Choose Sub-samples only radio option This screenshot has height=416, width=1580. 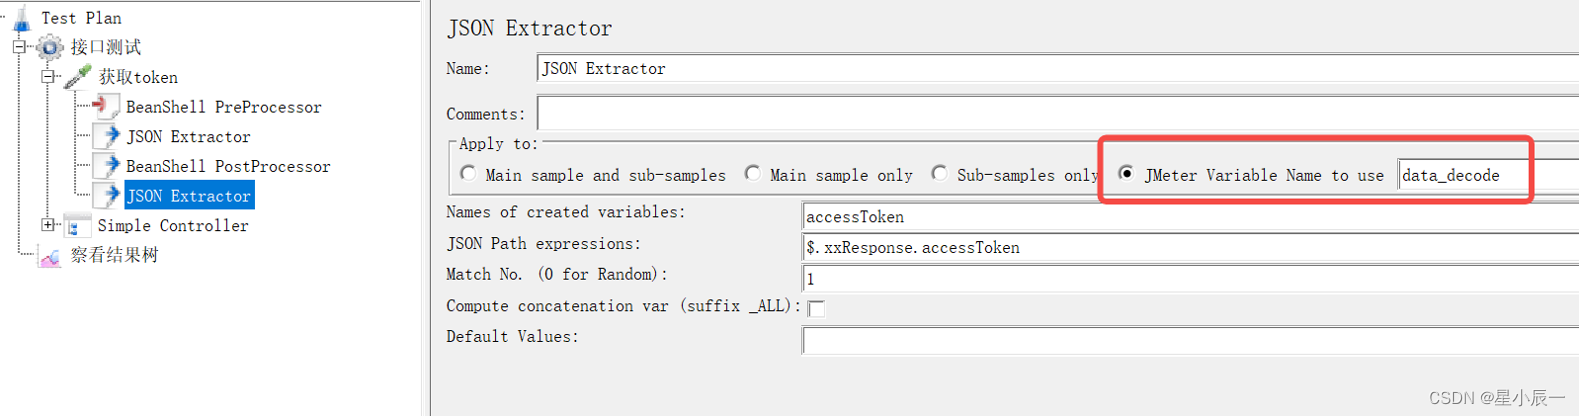(939, 174)
